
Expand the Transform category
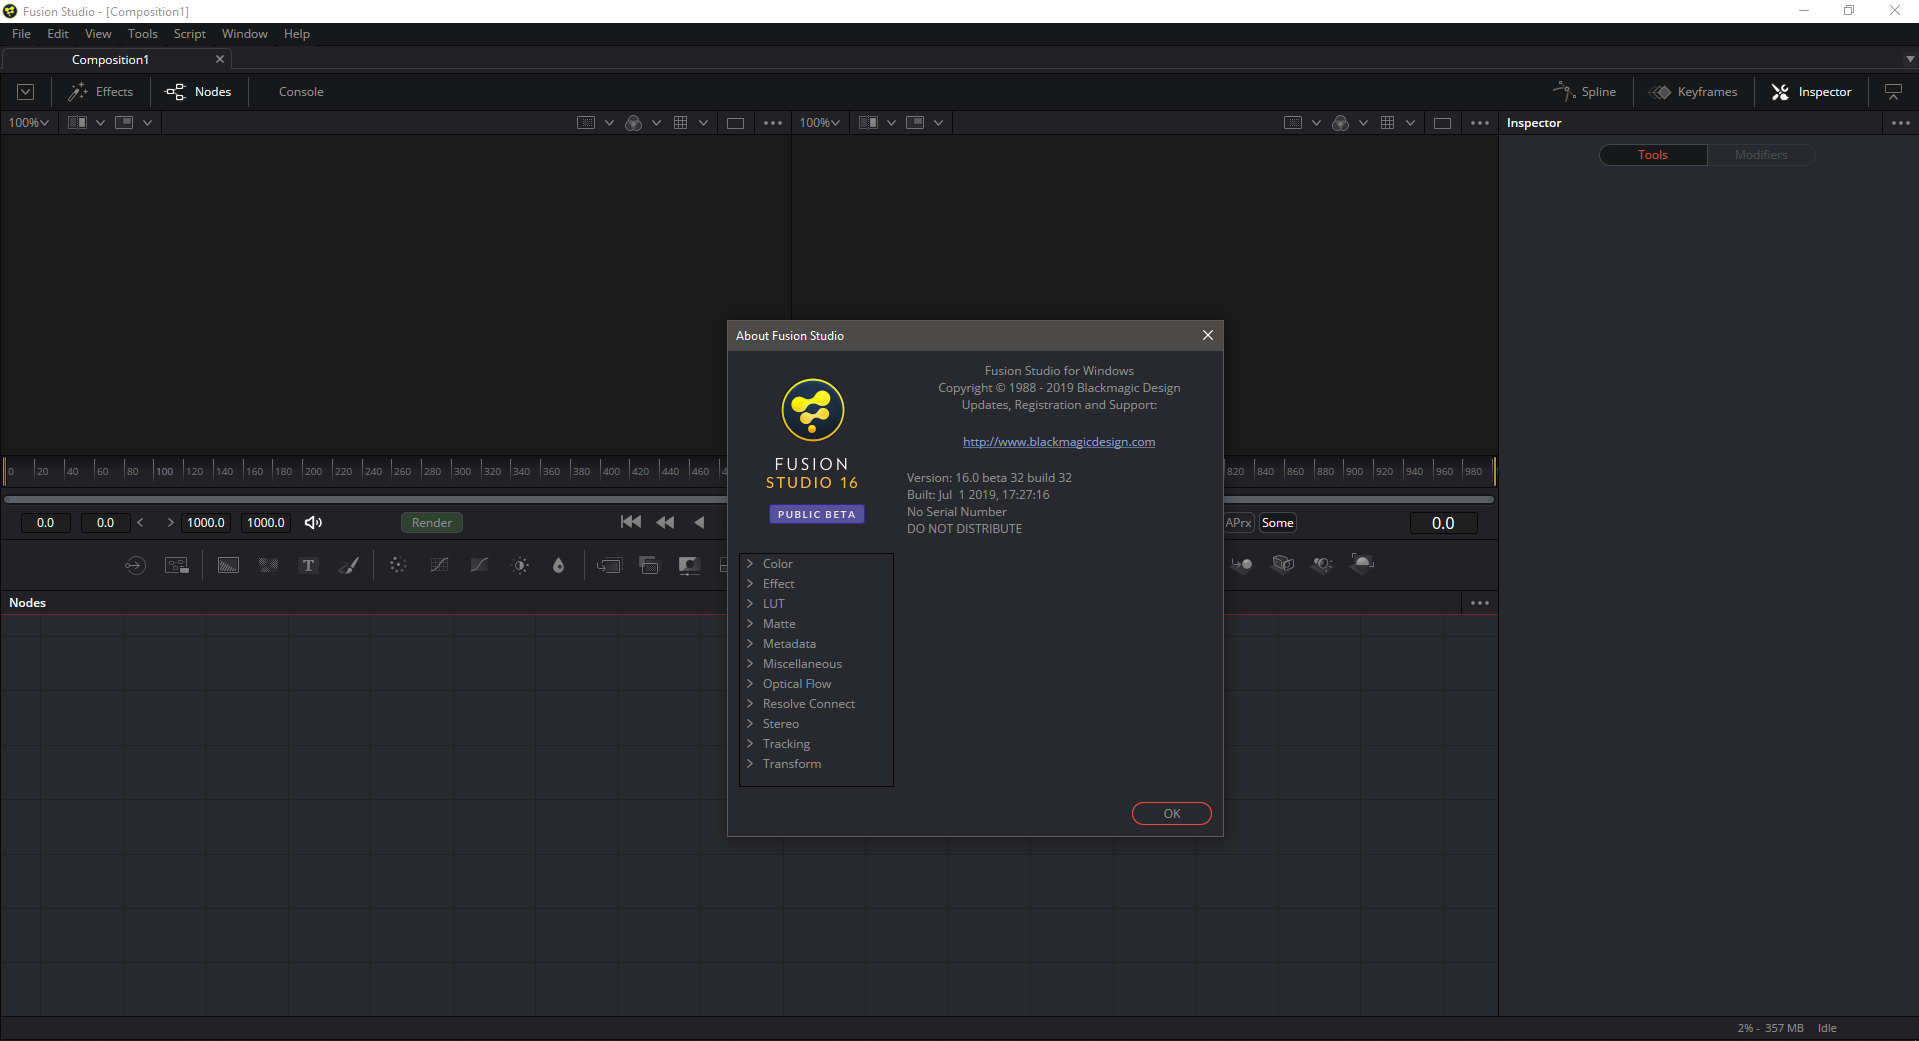(x=750, y=764)
